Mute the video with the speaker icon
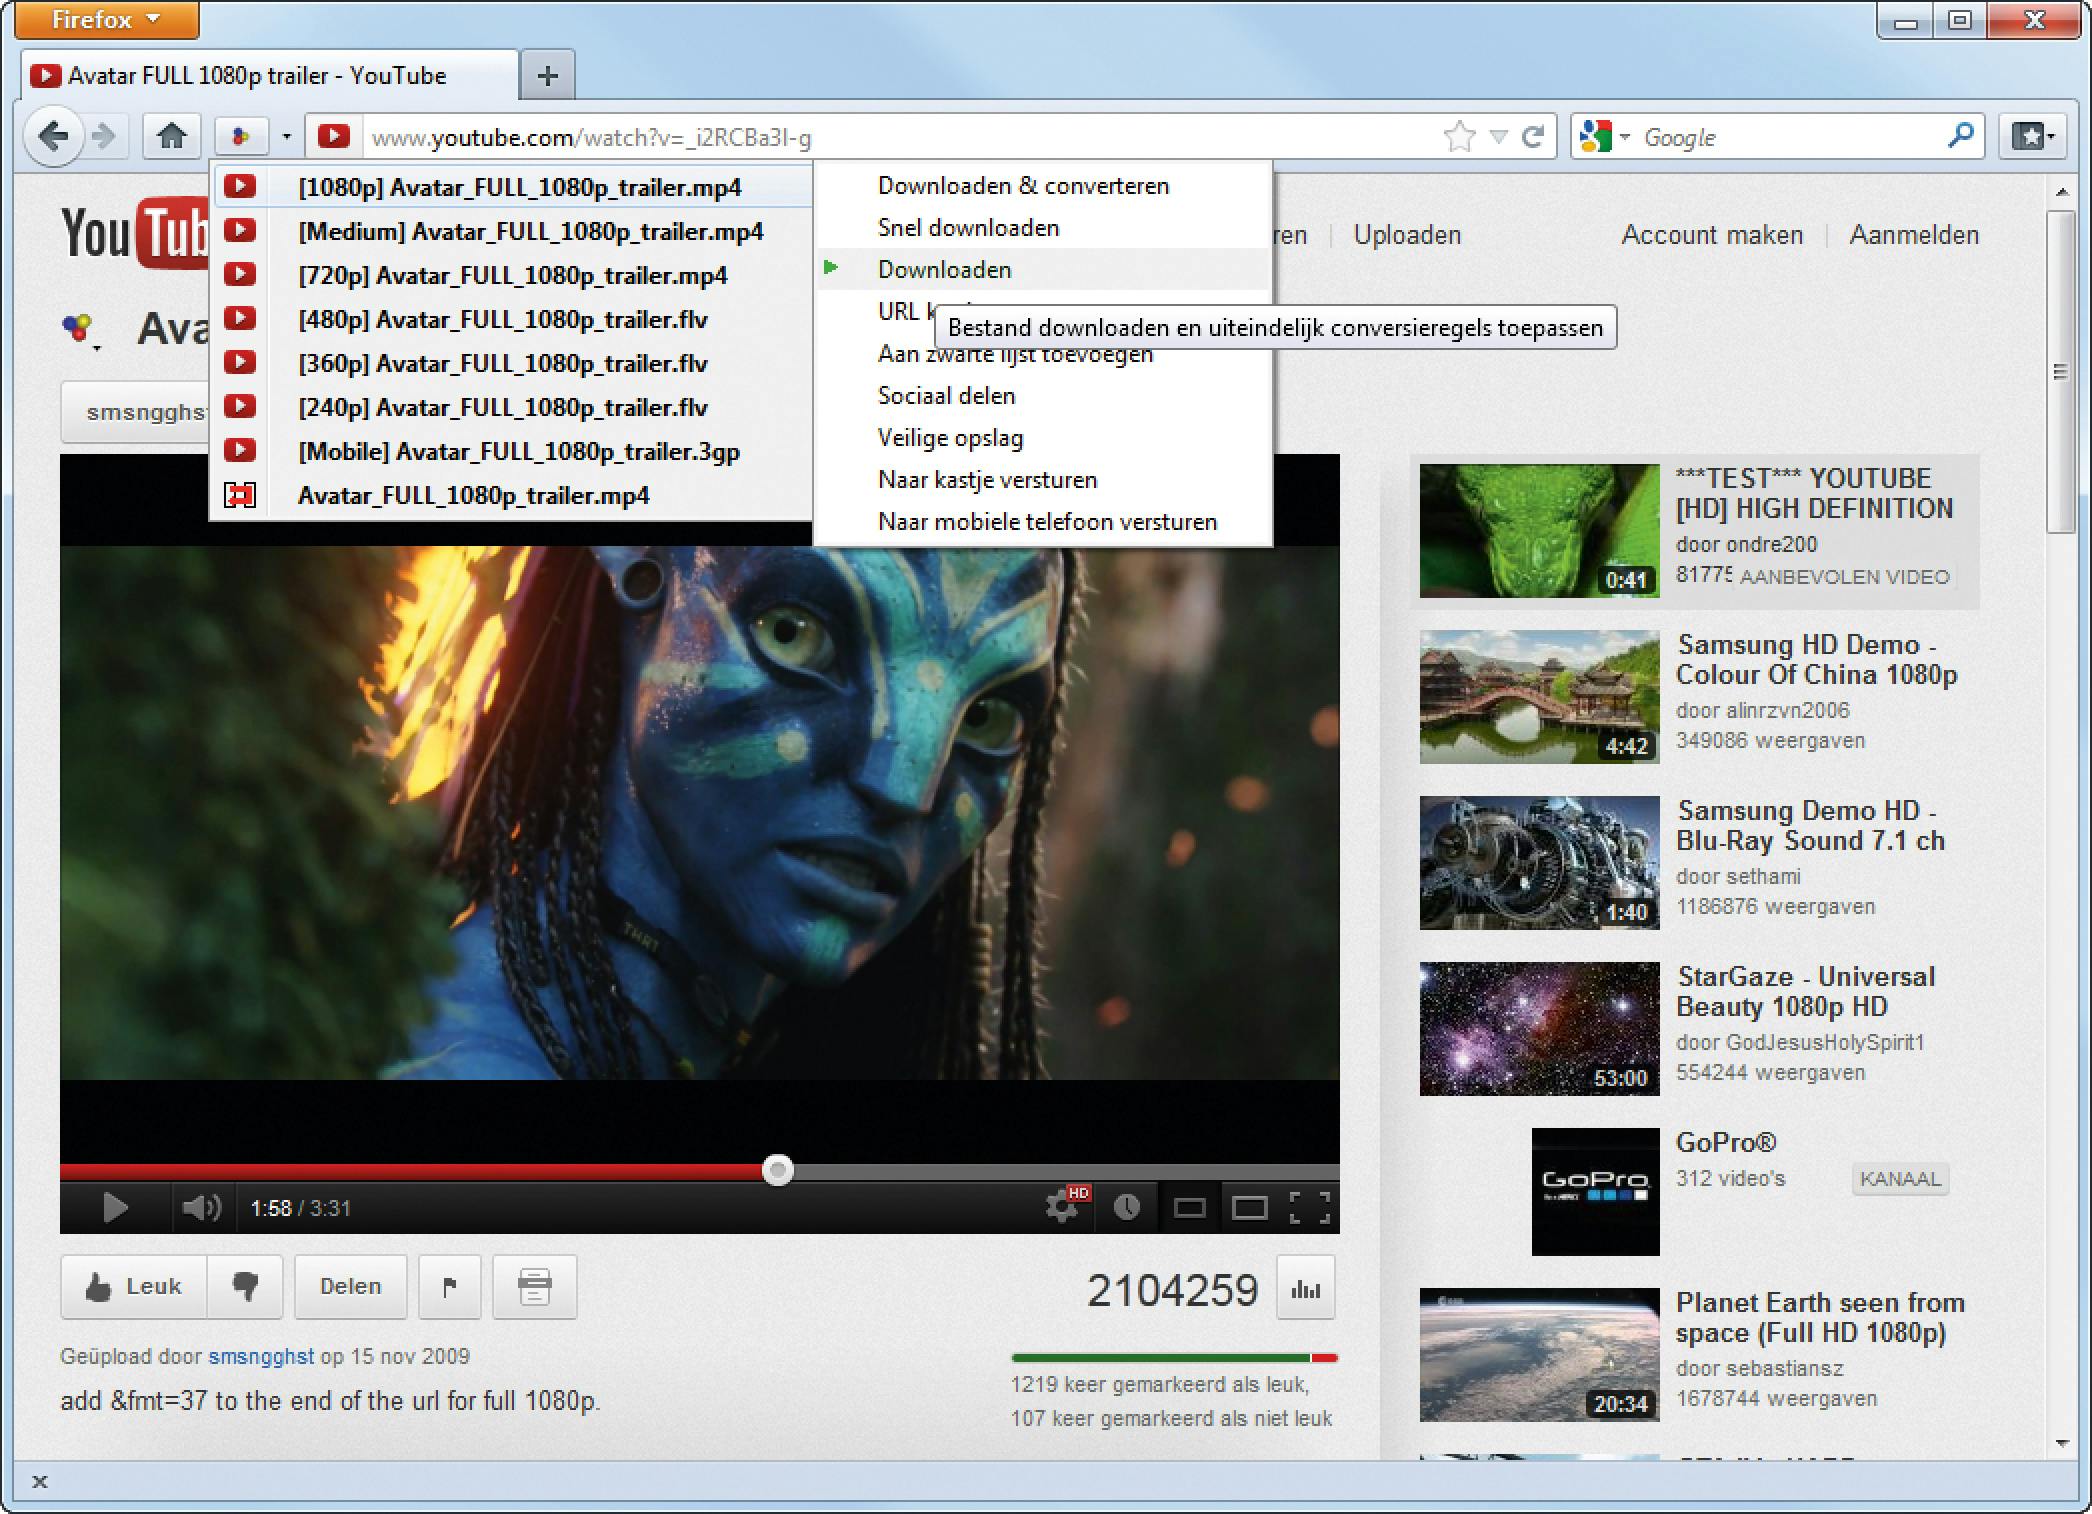 (200, 1207)
